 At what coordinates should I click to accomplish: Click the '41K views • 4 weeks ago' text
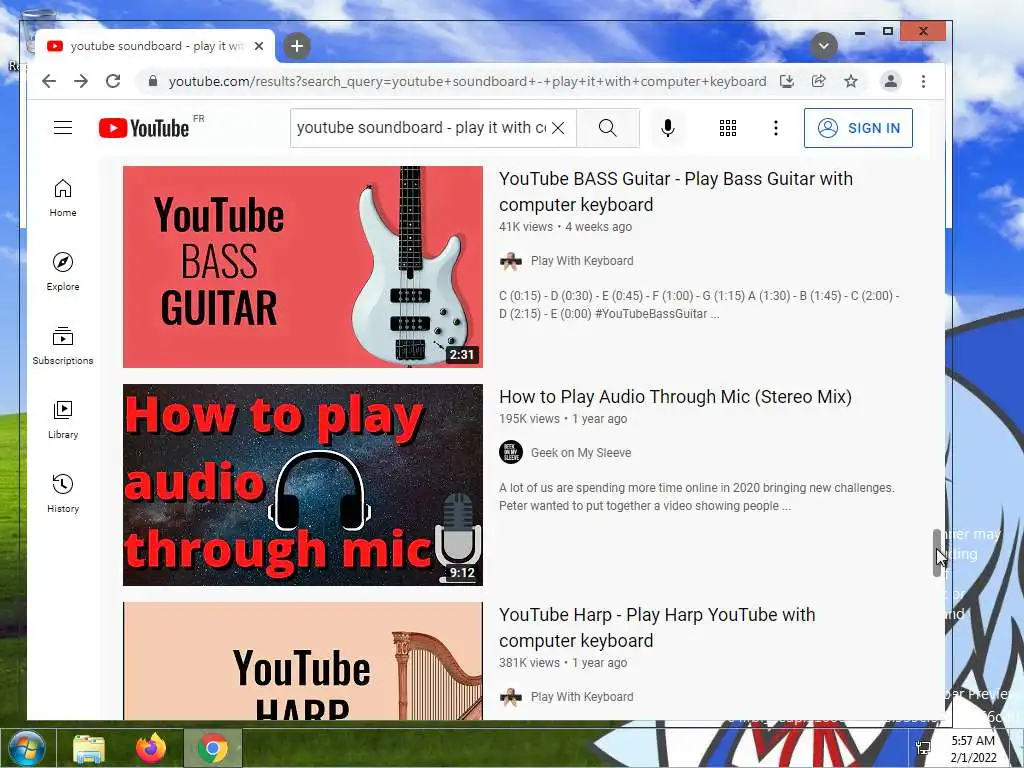566,227
